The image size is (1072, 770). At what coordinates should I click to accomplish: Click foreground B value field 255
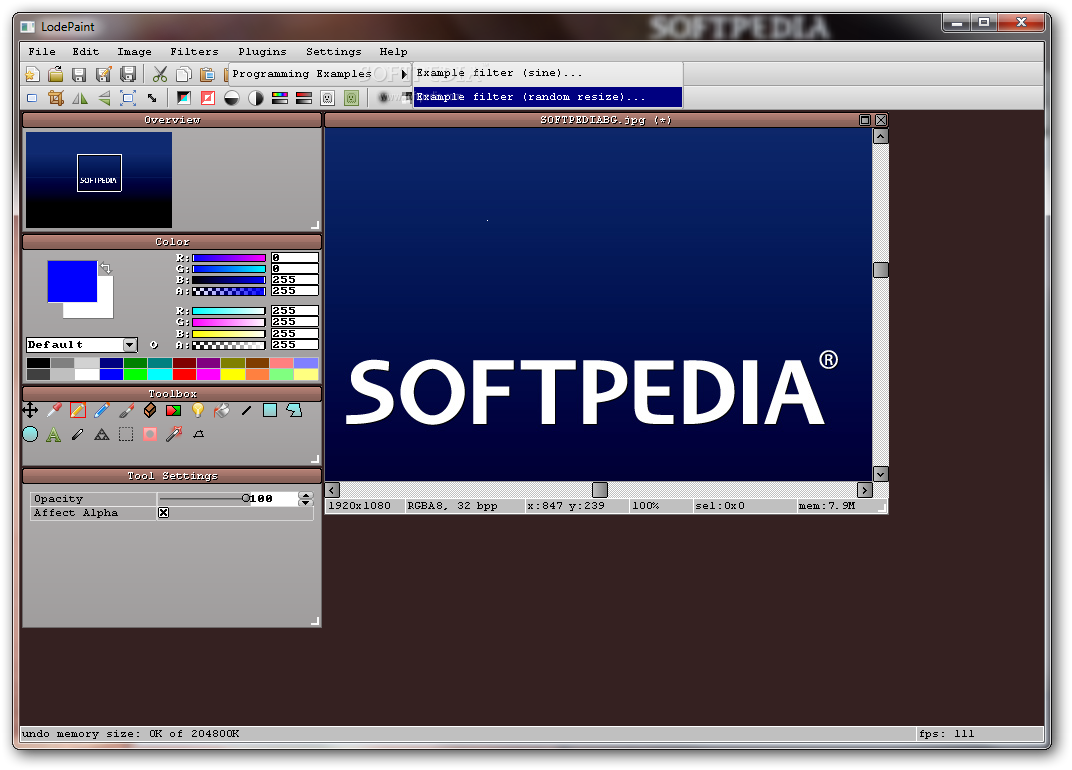pos(295,280)
